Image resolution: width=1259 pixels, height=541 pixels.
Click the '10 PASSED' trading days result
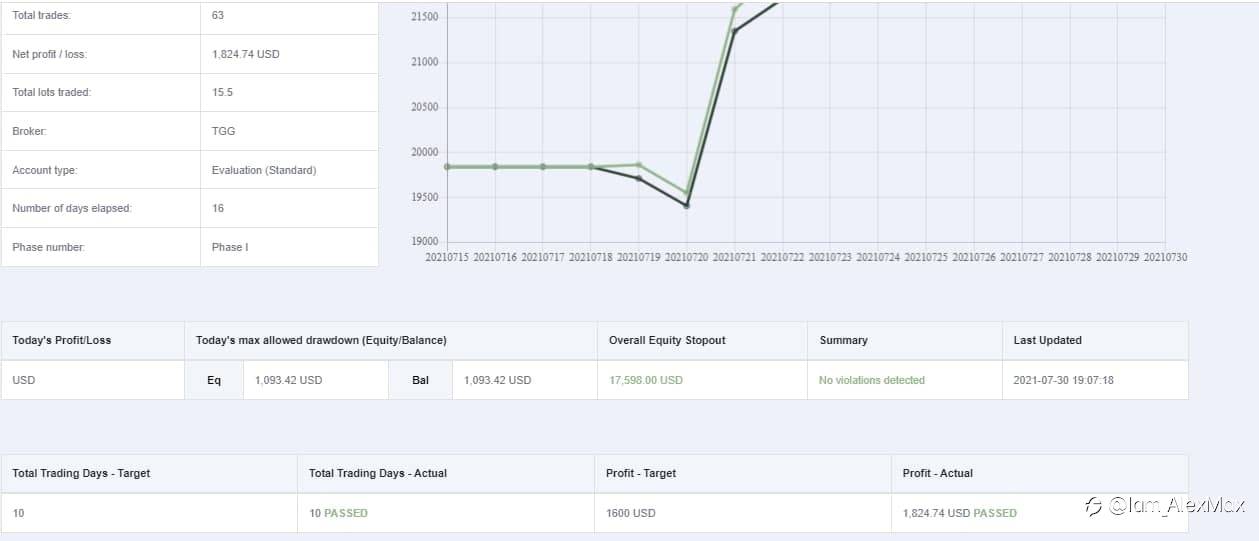tap(339, 513)
